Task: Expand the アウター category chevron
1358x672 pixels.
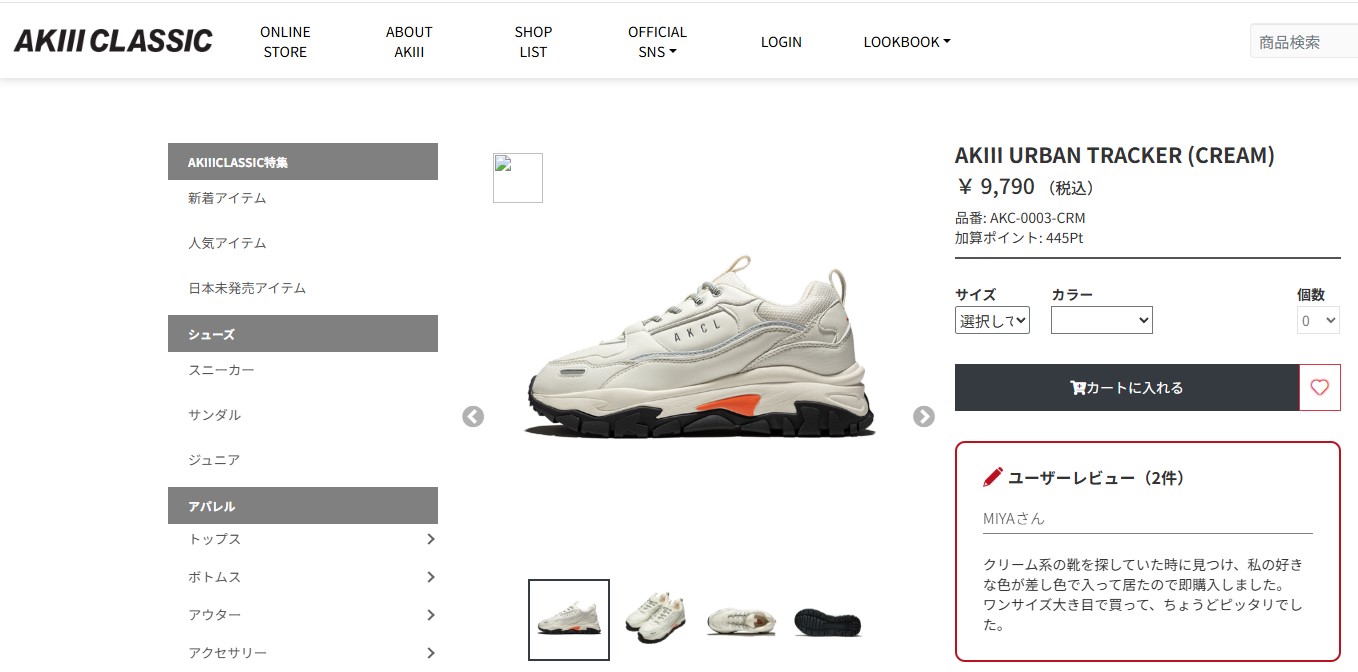Action: (x=431, y=615)
